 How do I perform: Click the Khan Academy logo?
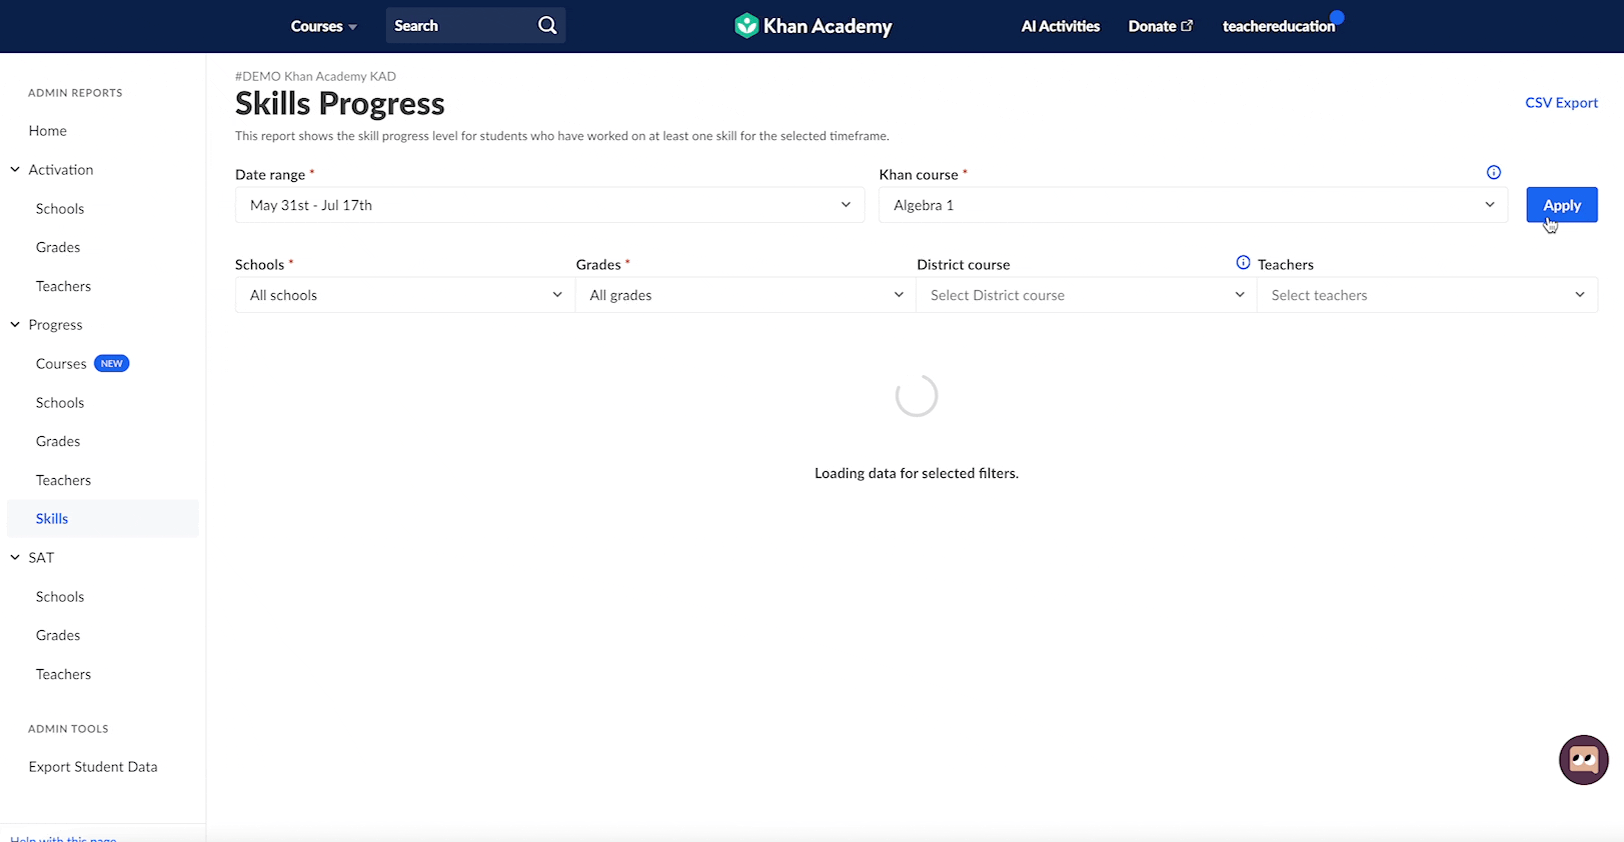(x=813, y=26)
